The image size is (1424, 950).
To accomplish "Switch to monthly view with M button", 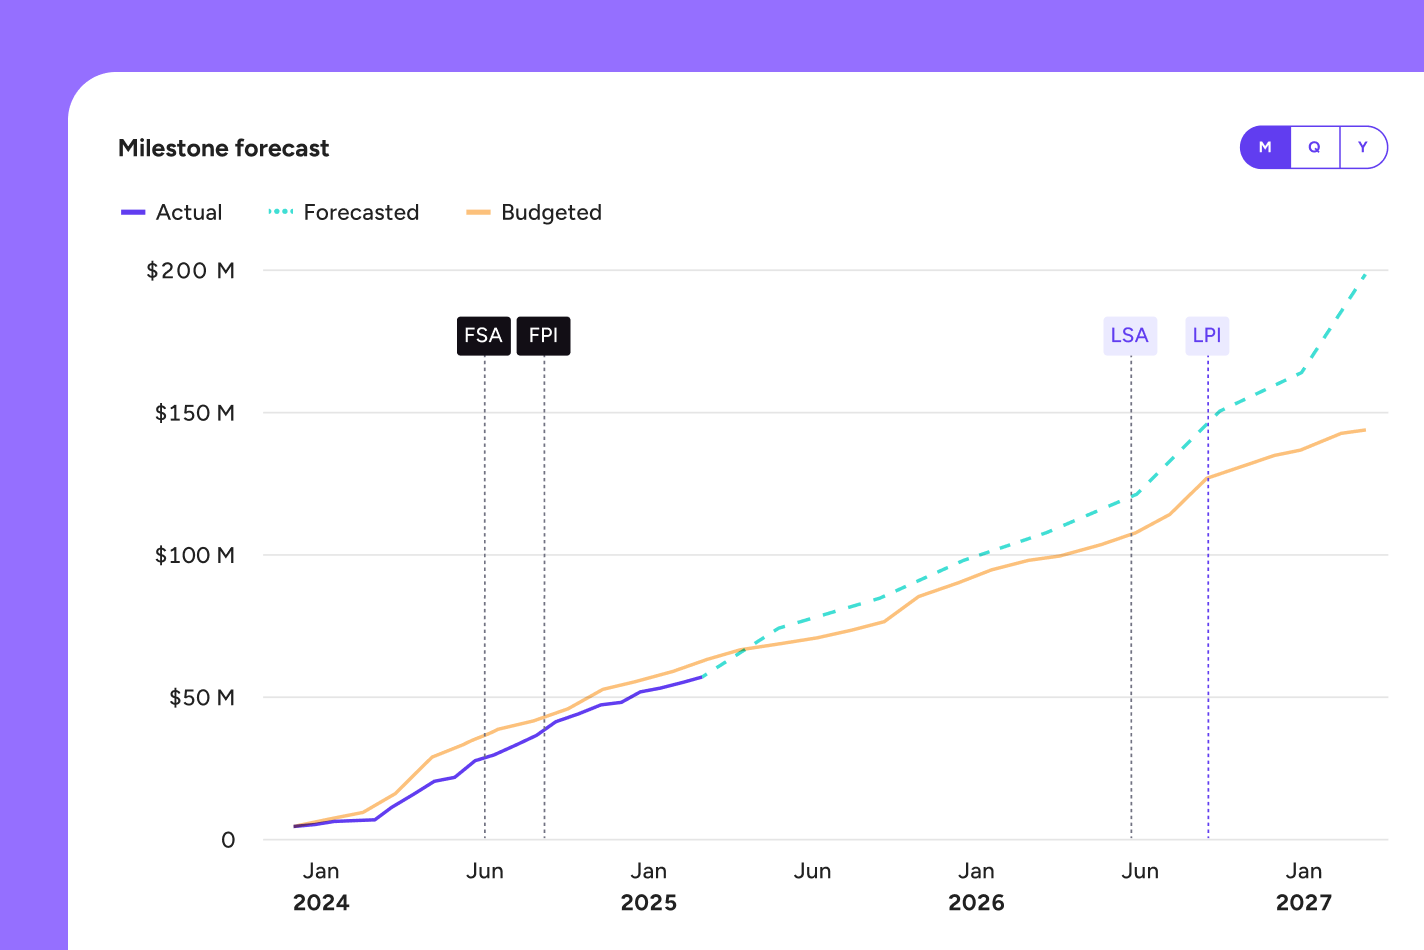I will 1265,147.
